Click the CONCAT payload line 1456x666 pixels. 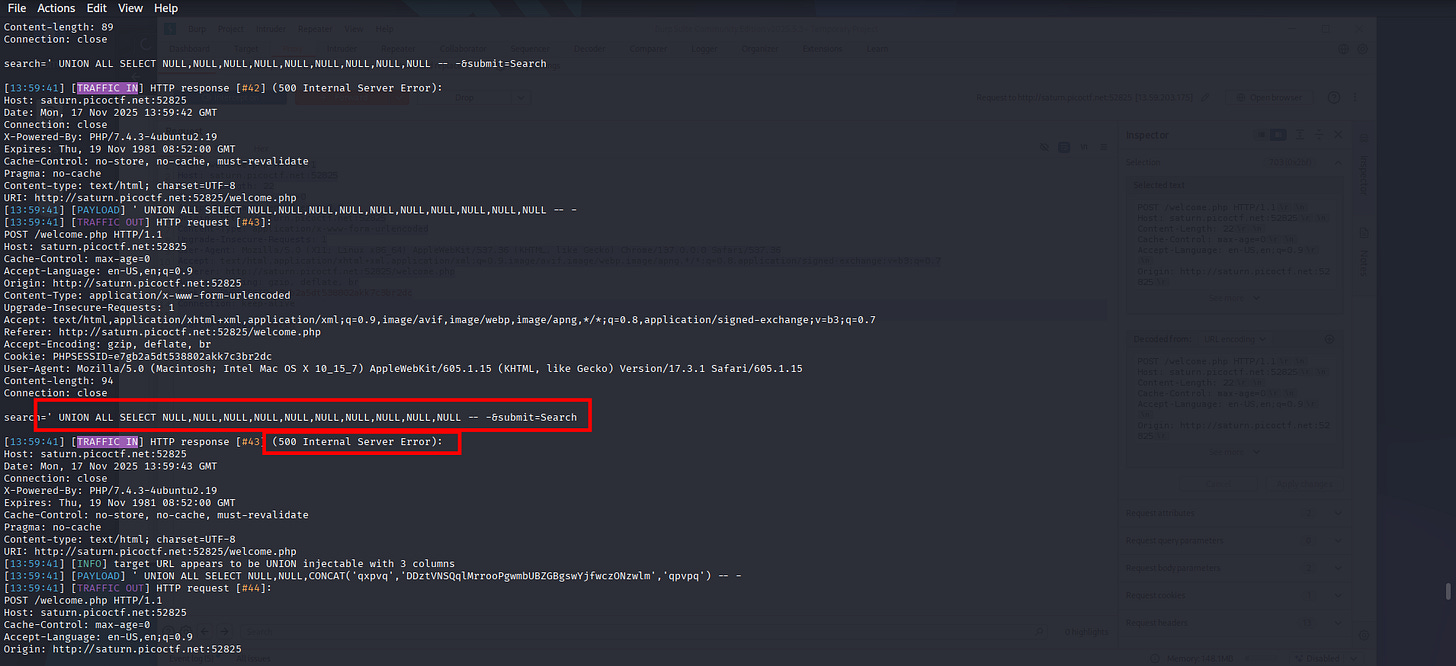(372, 576)
